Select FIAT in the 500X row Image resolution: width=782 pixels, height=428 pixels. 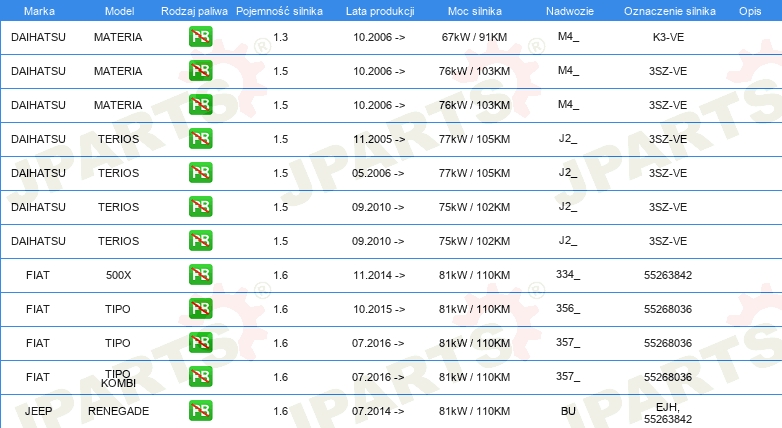tap(38, 275)
